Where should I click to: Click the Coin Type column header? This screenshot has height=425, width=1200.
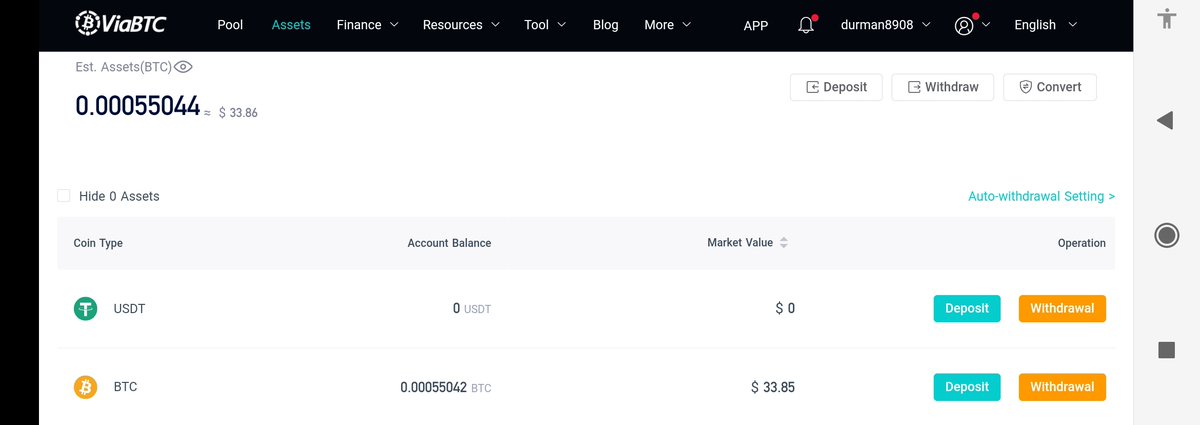tap(98, 243)
